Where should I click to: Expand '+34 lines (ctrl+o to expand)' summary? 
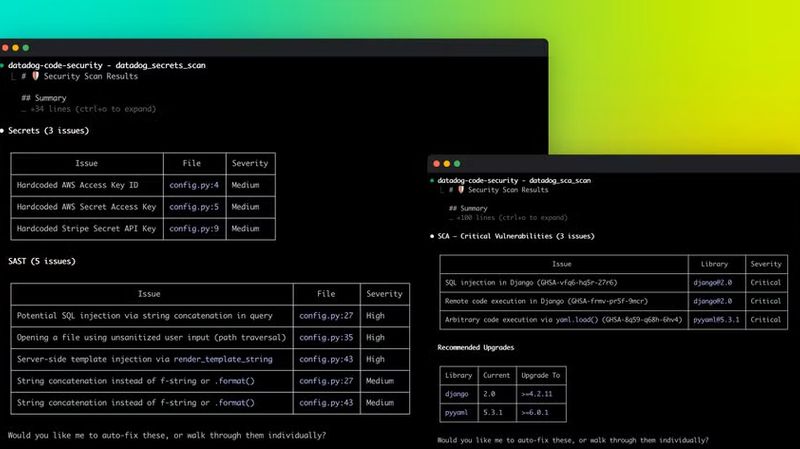pyautogui.click(x=93, y=109)
